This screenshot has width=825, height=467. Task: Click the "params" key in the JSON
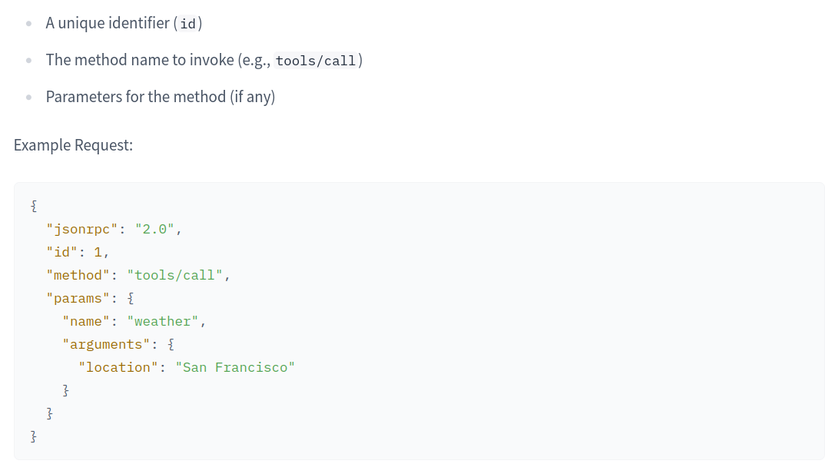click(78, 299)
